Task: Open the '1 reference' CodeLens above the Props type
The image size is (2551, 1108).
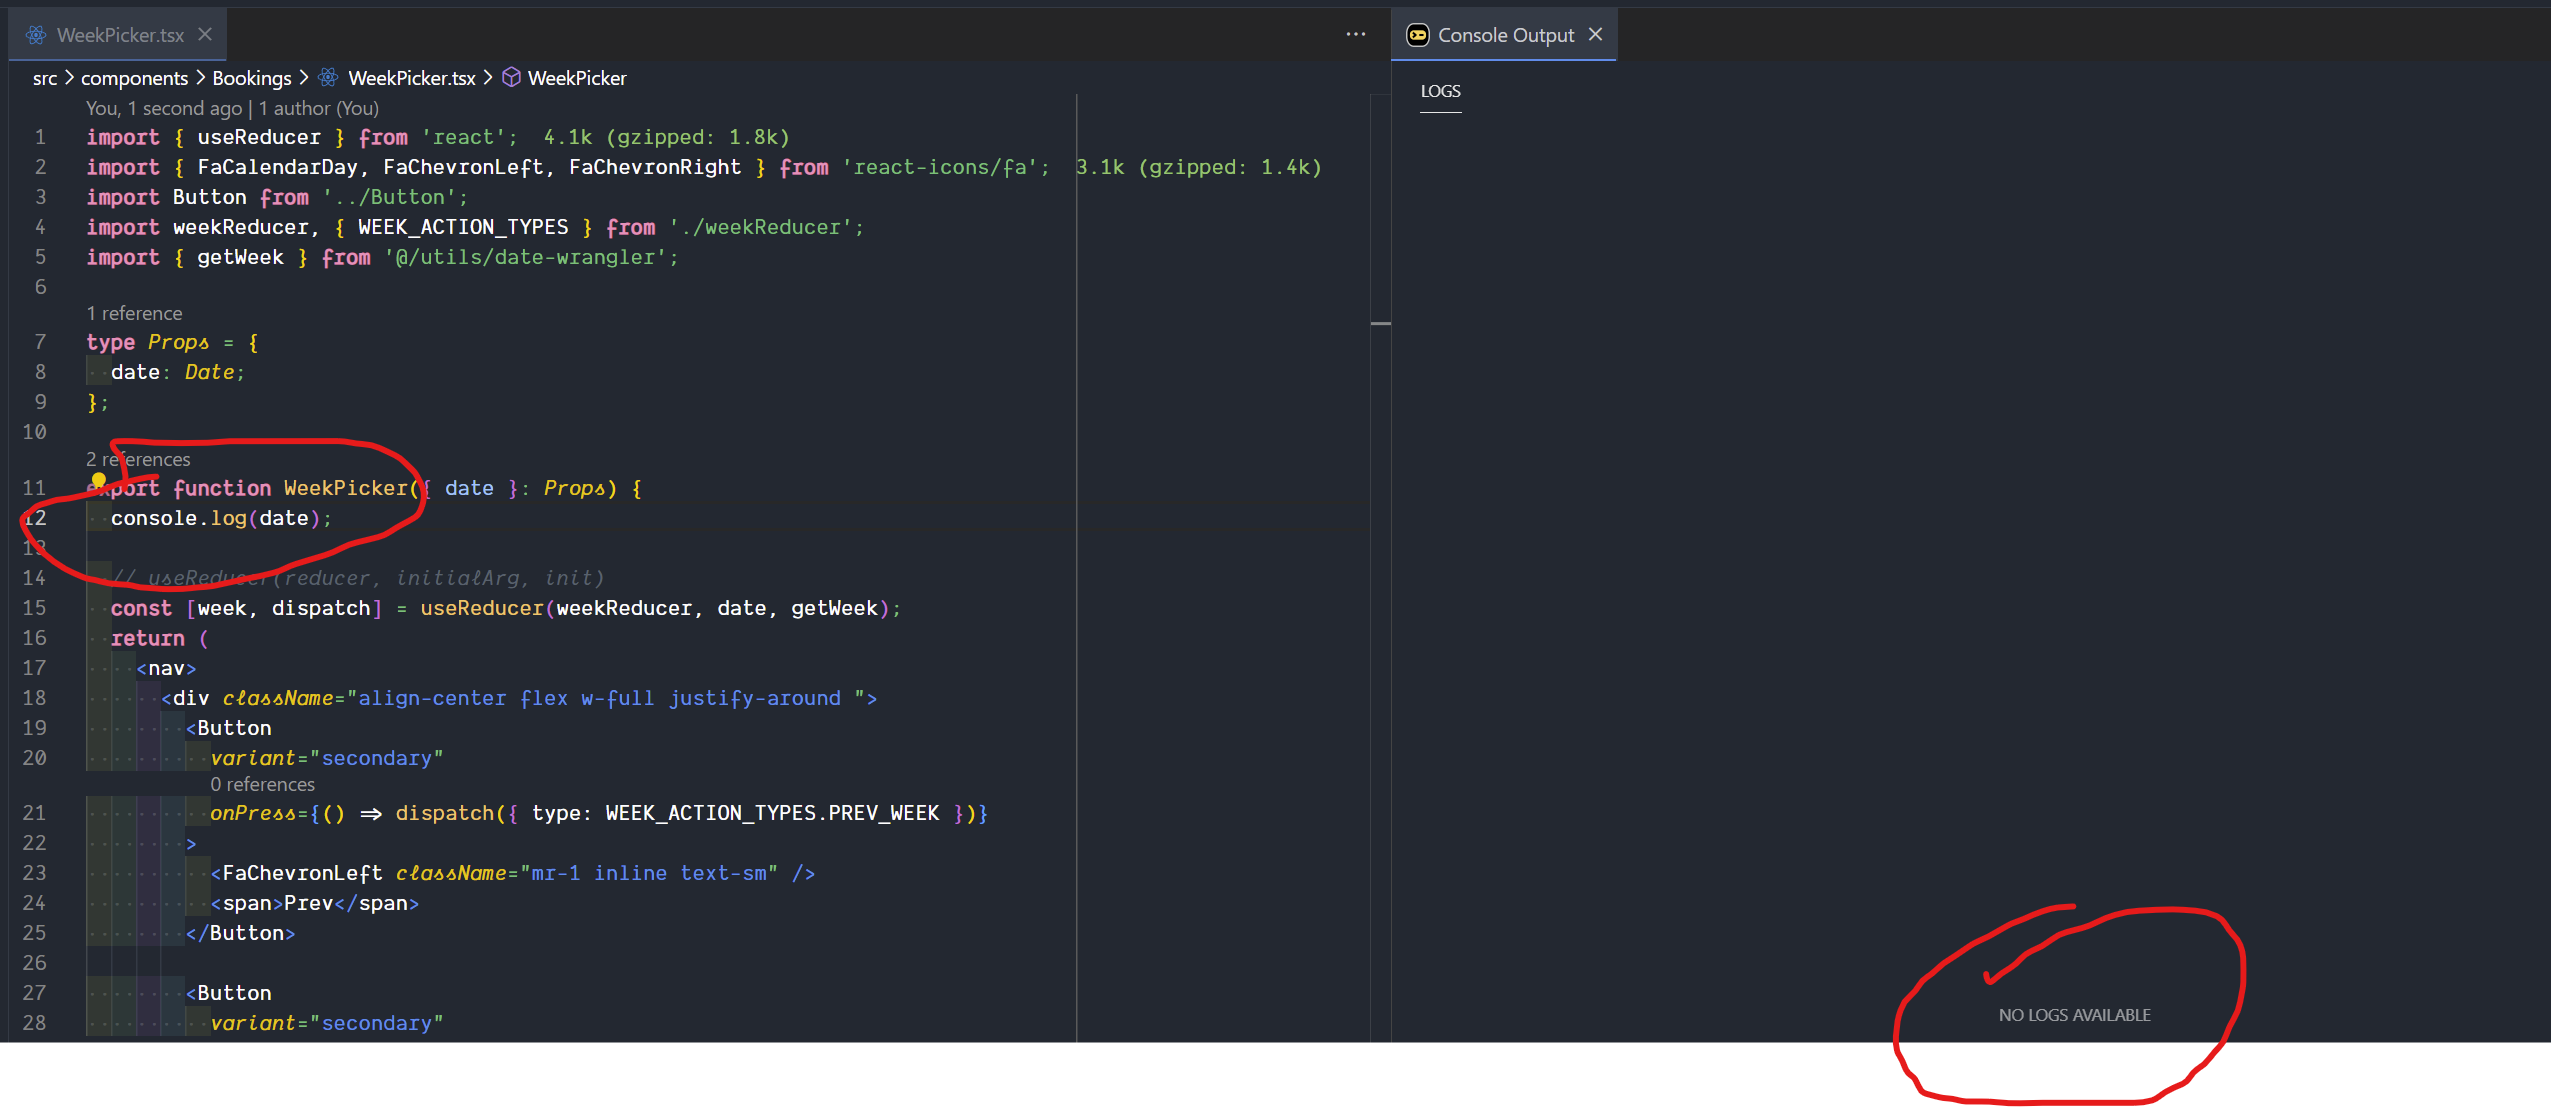Action: coord(134,313)
